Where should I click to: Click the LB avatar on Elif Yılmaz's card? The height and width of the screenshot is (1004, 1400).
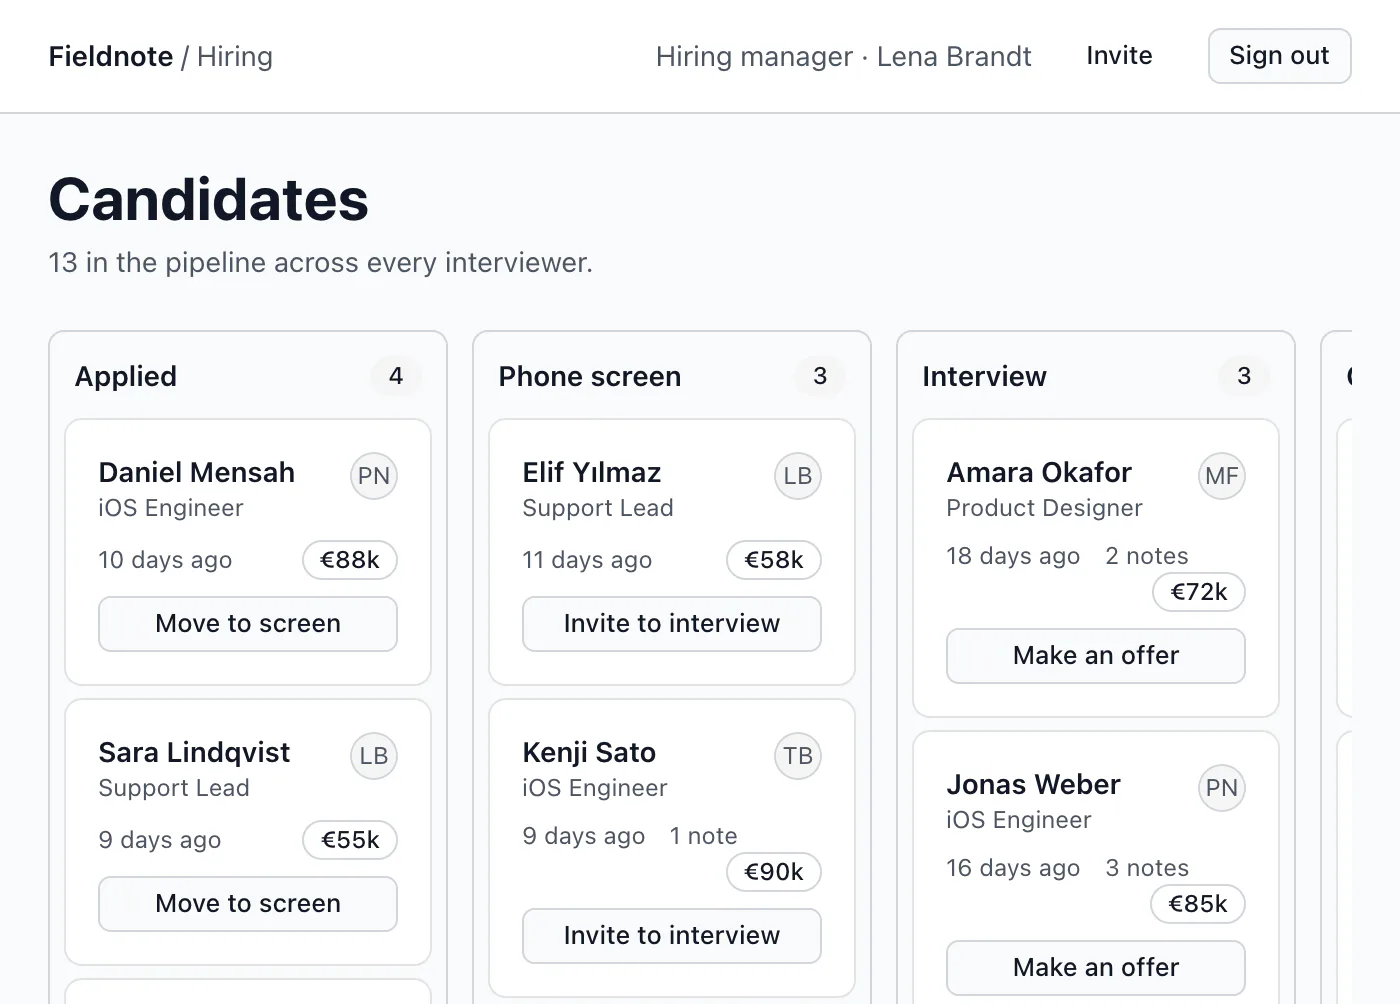(x=798, y=476)
